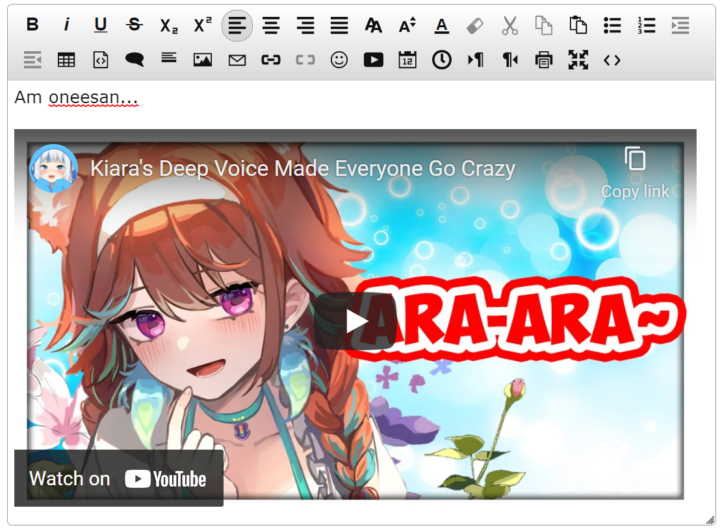Viewport: 720px width, 532px height.
Task: Click the remove formatting eraser icon
Action: [475, 25]
